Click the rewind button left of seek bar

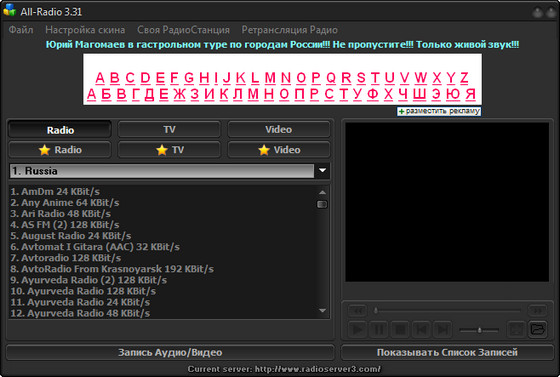(358, 311)
